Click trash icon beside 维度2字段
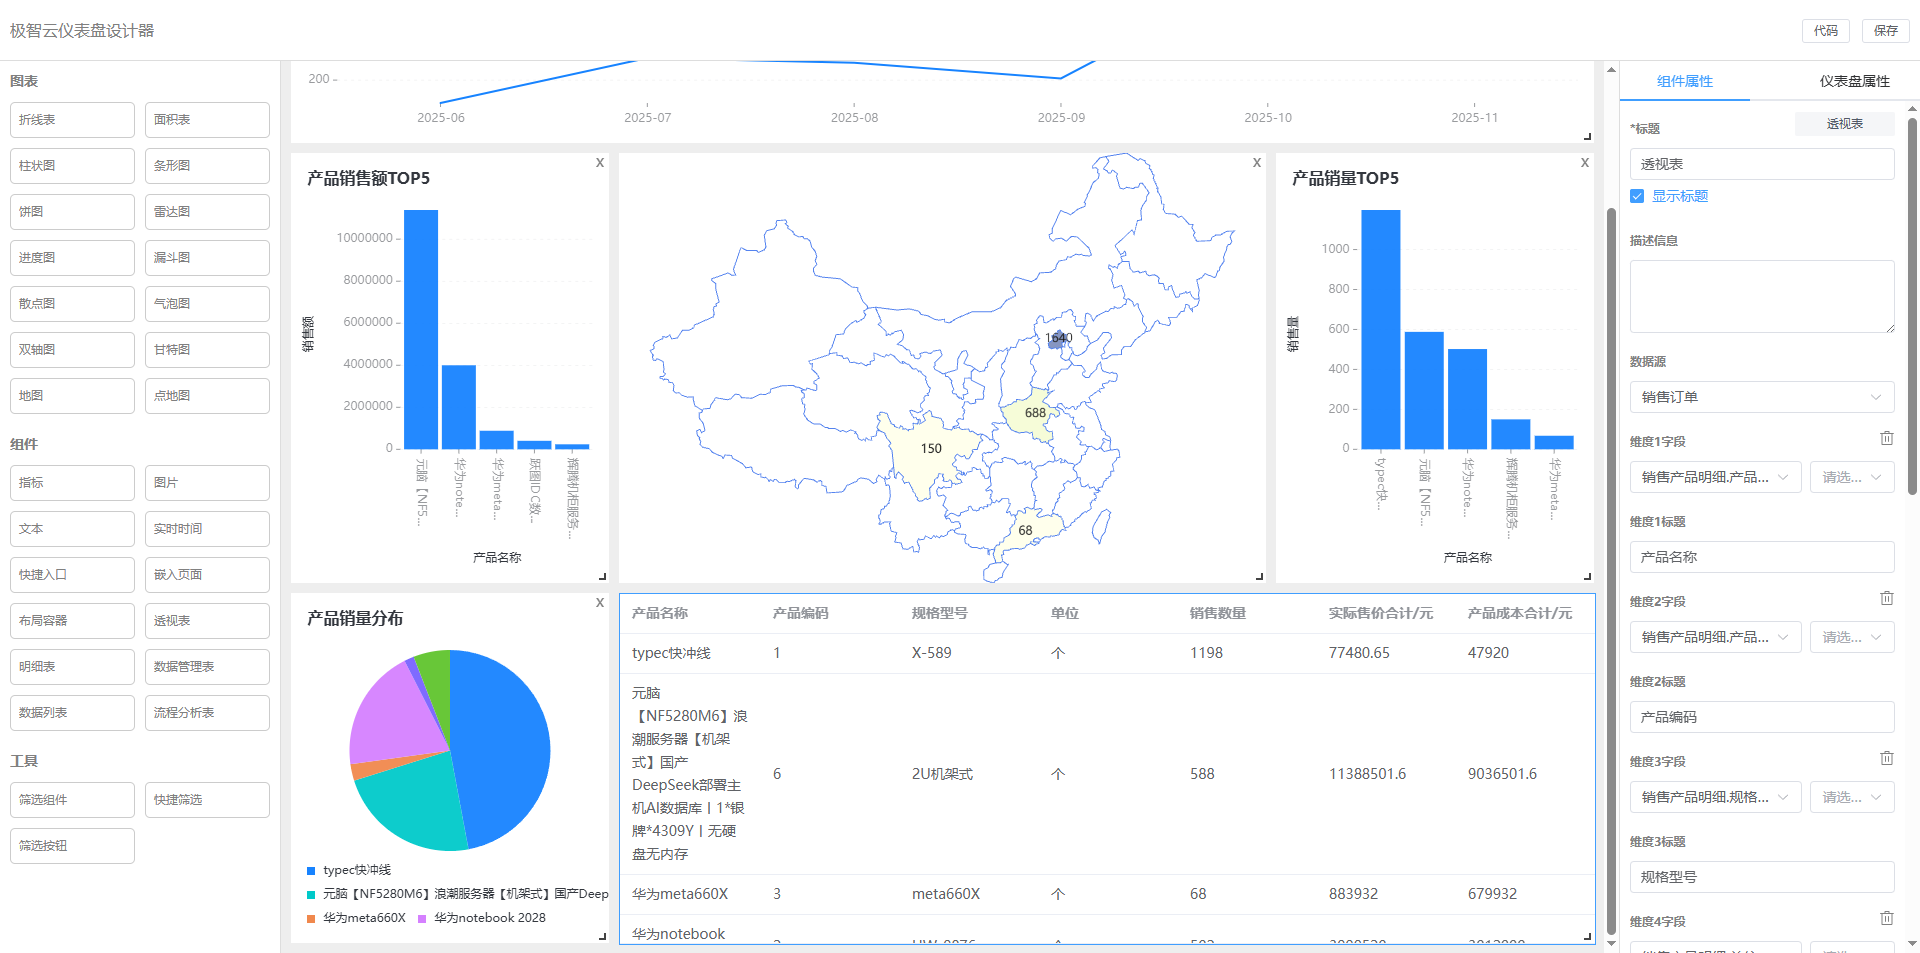Screen dimensions: 1920x953 [1886, 598]
